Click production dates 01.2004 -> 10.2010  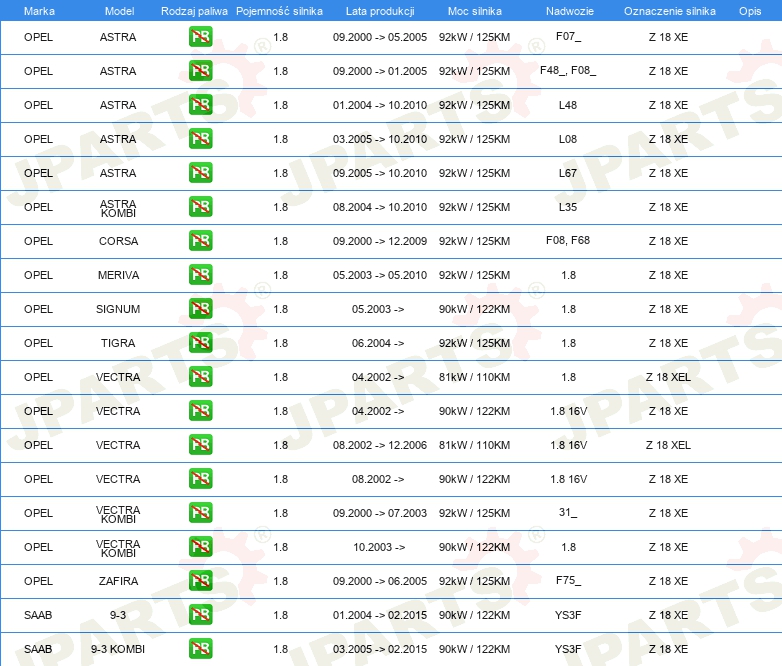(380, 105)
